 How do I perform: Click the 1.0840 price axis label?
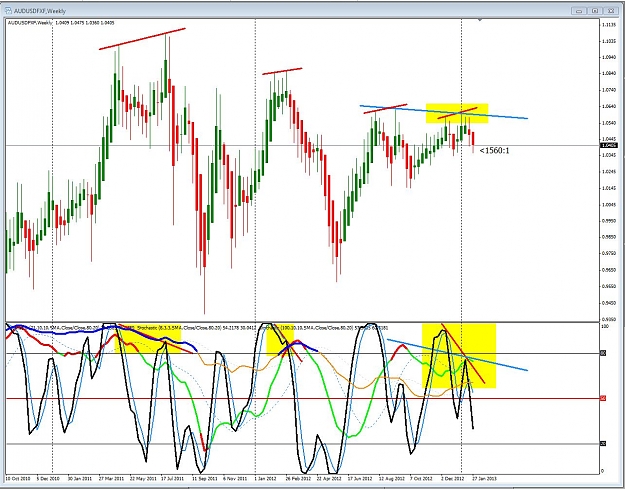click(x=609, y=74)
